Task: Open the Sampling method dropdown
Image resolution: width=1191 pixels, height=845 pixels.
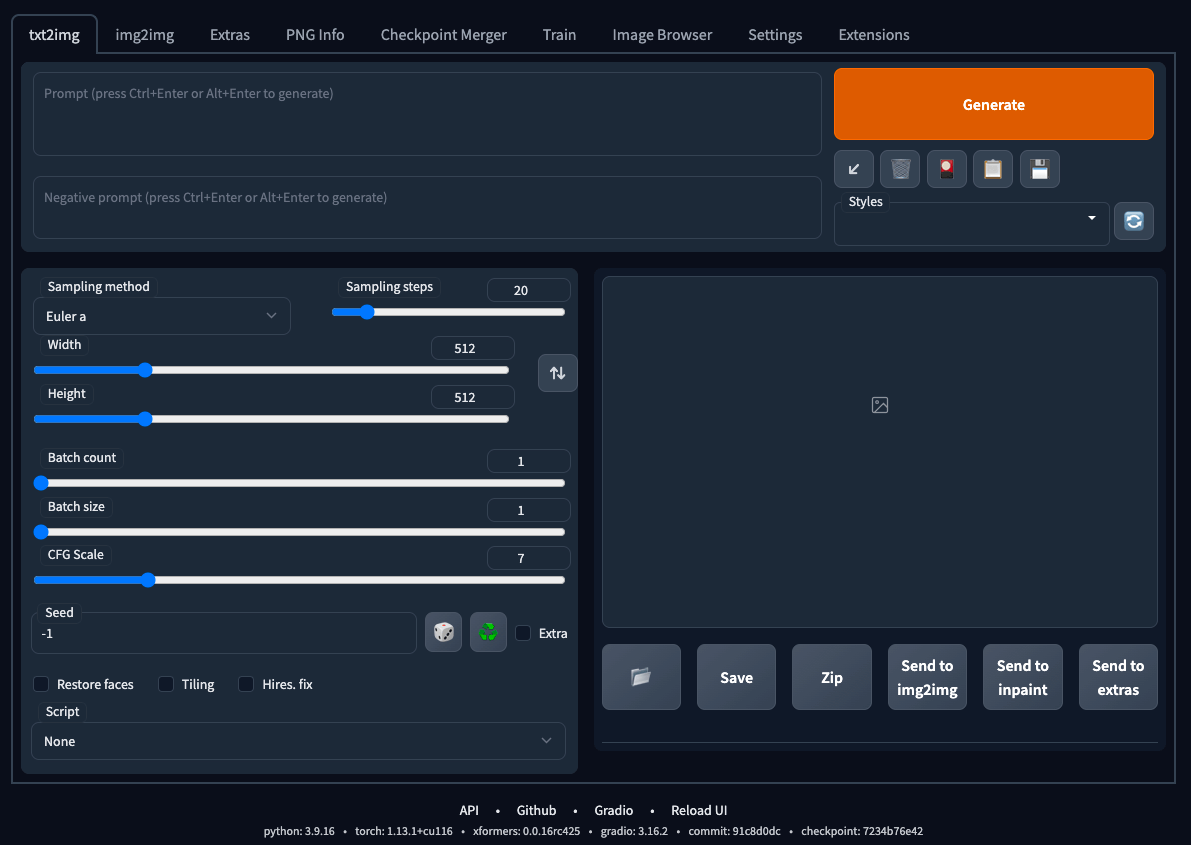Action: tap(161, 316)
